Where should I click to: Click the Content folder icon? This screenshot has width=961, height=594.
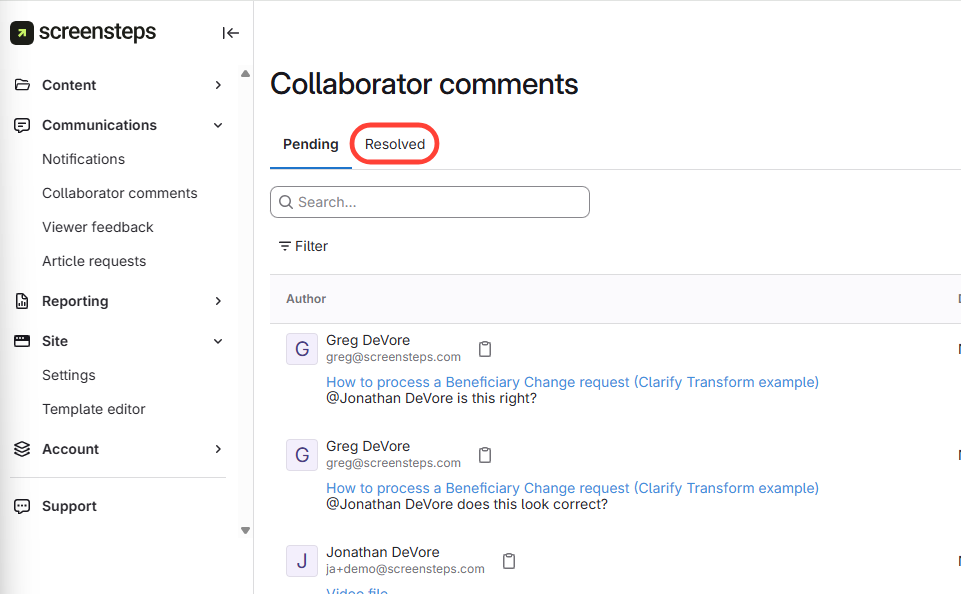pyautogui.click(x=22, y=85)
